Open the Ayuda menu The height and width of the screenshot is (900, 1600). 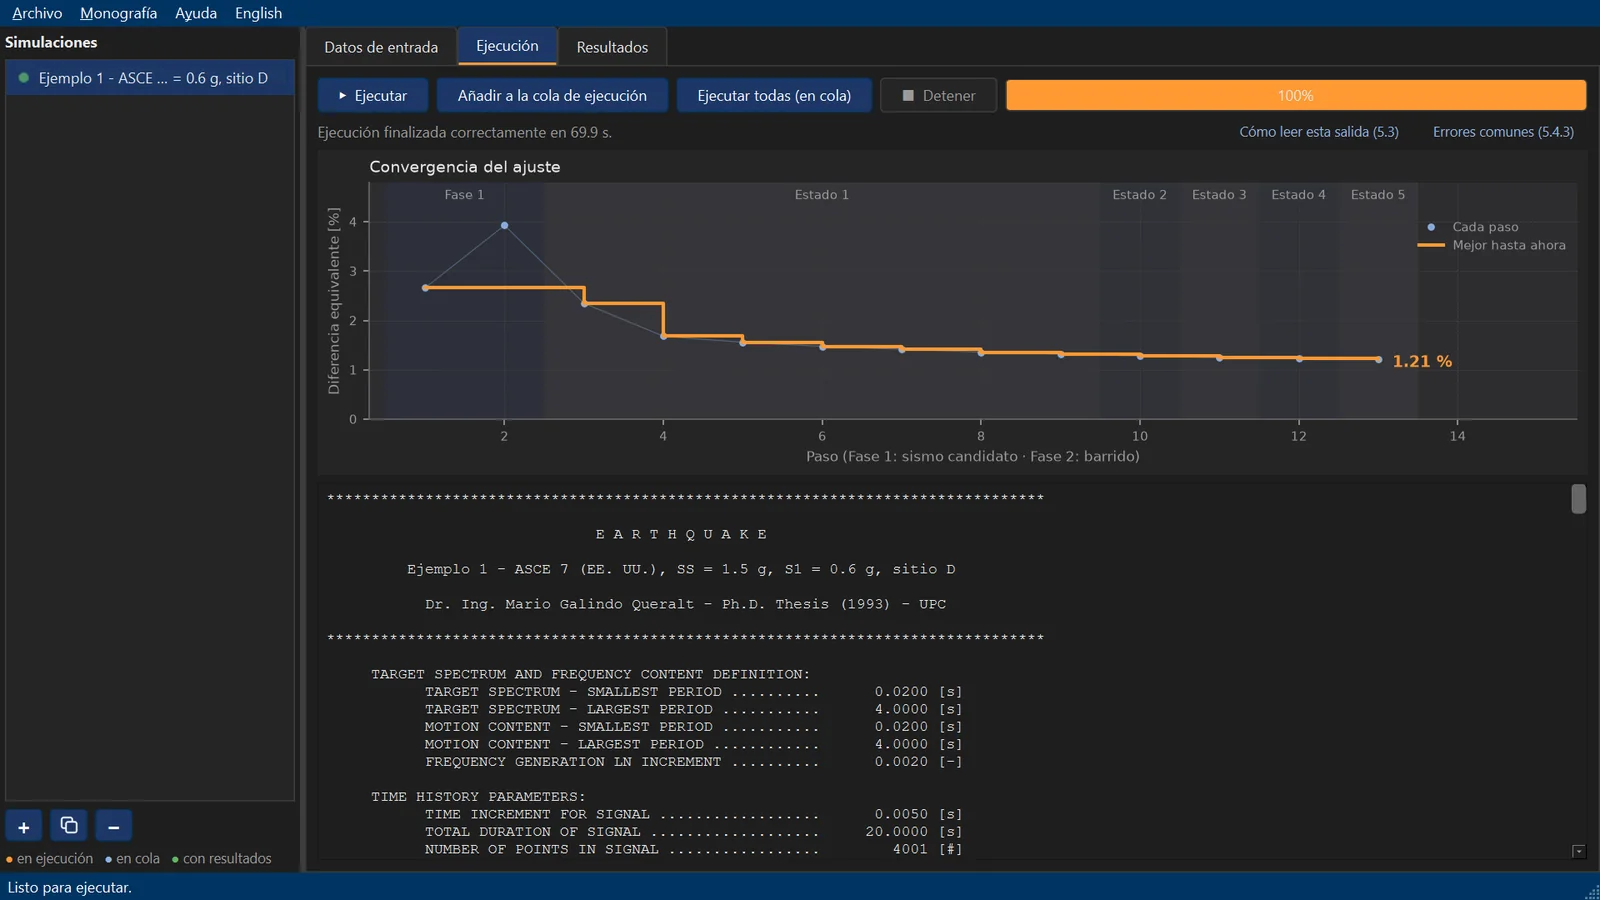[196, 13]
